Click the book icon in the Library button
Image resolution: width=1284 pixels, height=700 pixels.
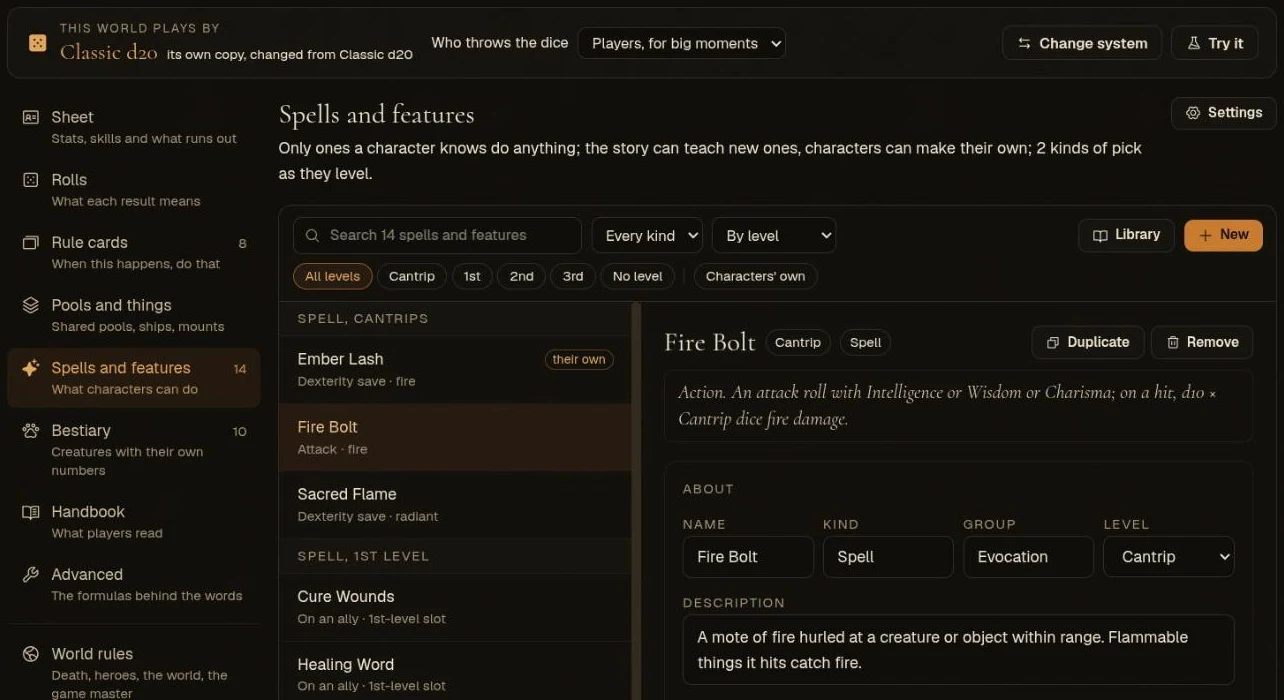pyautogui.click(x=1100, y=235)
